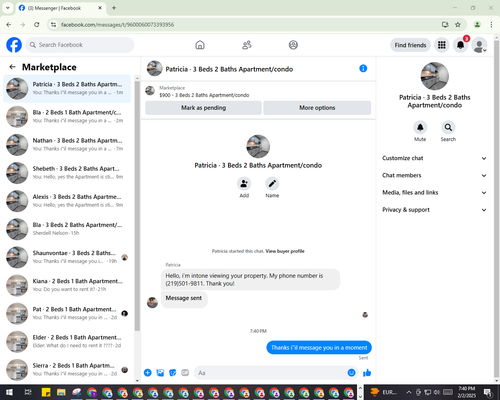The image size is (500, 400).
Task: Open View buyer profile link
Action: pos(285,251)
